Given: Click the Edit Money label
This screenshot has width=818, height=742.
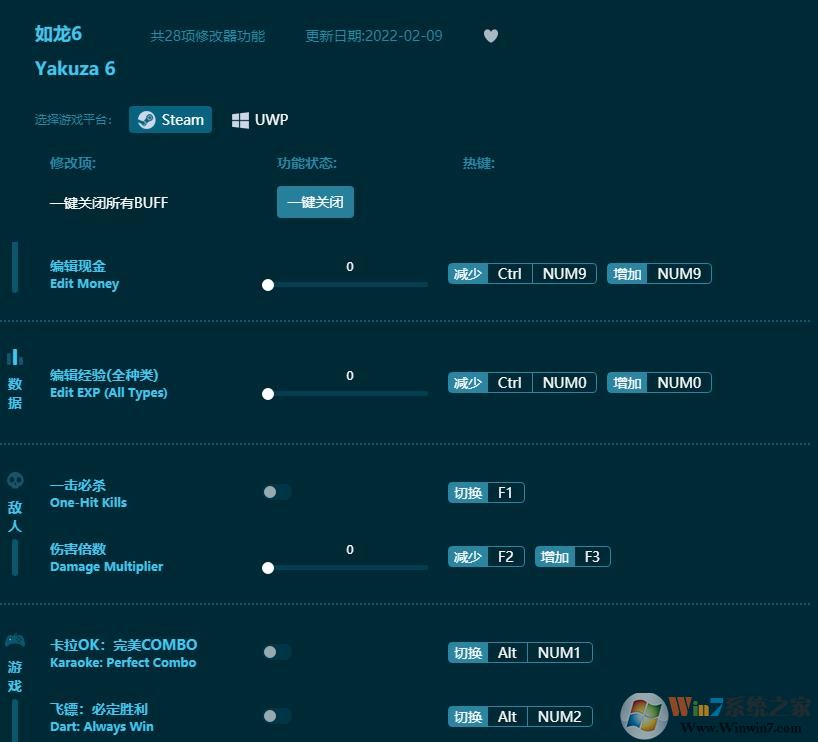Looking at the screenshot, I should [x=85, y=284].
